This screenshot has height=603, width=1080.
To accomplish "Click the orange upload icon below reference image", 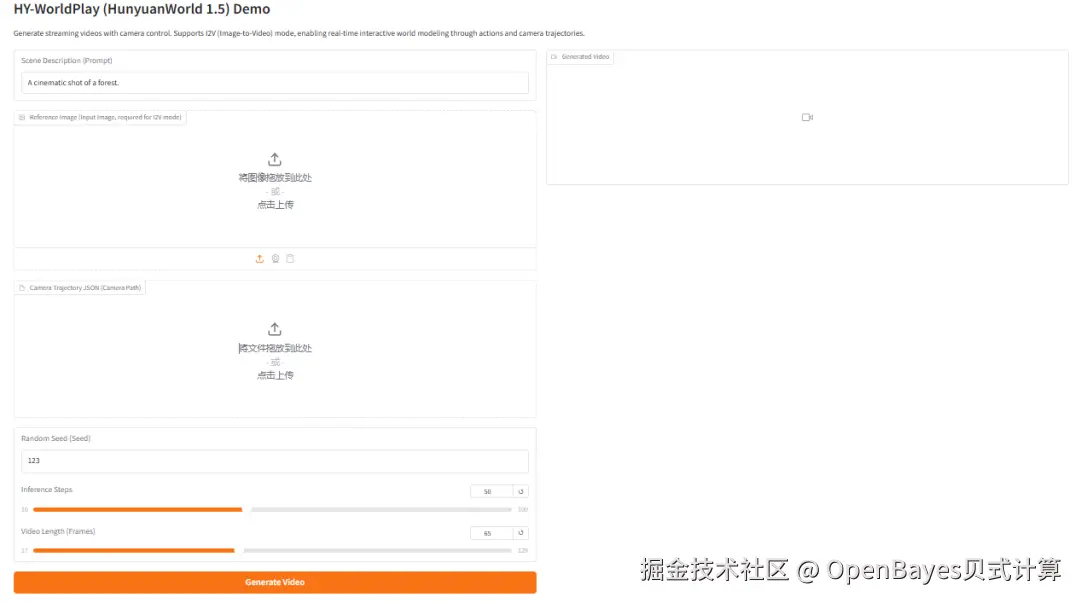I will coord(259,258).
